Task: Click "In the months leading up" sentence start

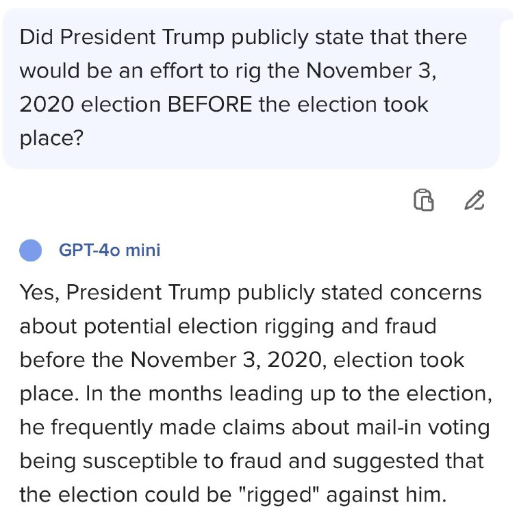Action: point(195,394)
